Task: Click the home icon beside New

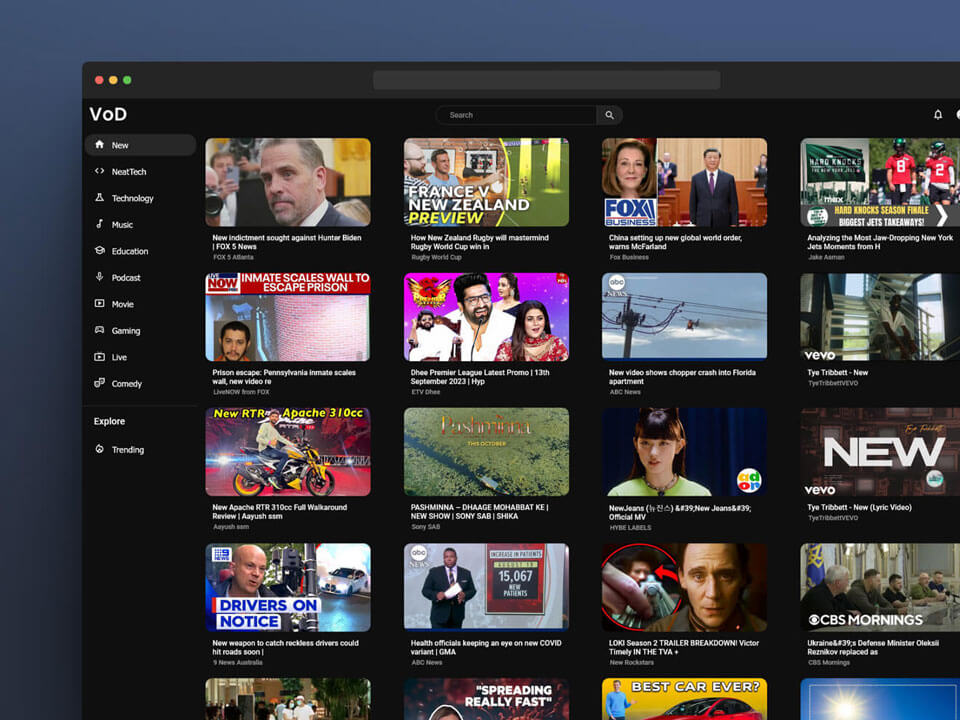Action: pos(99,145)
